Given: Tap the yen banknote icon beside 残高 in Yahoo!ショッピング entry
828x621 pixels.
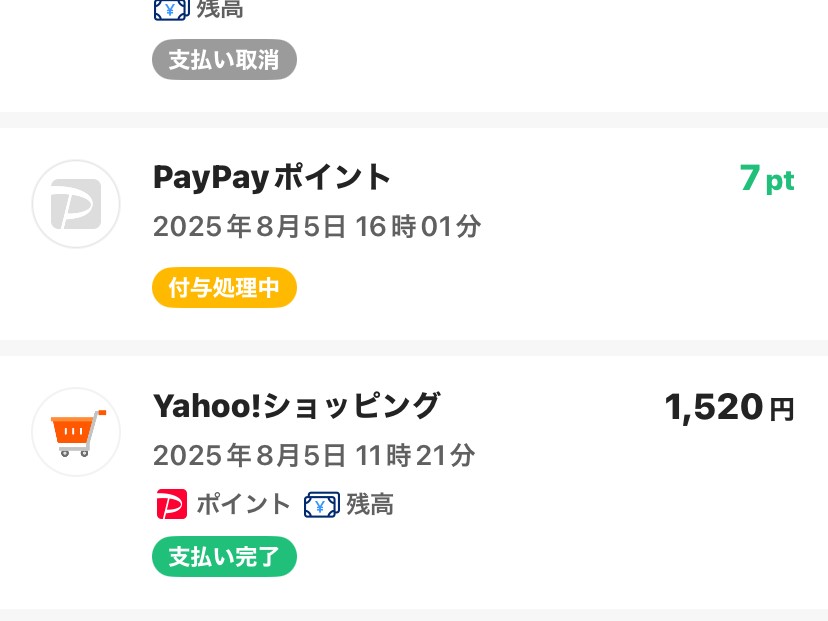Looking at the screenshot, I should [x=322, y=505].
